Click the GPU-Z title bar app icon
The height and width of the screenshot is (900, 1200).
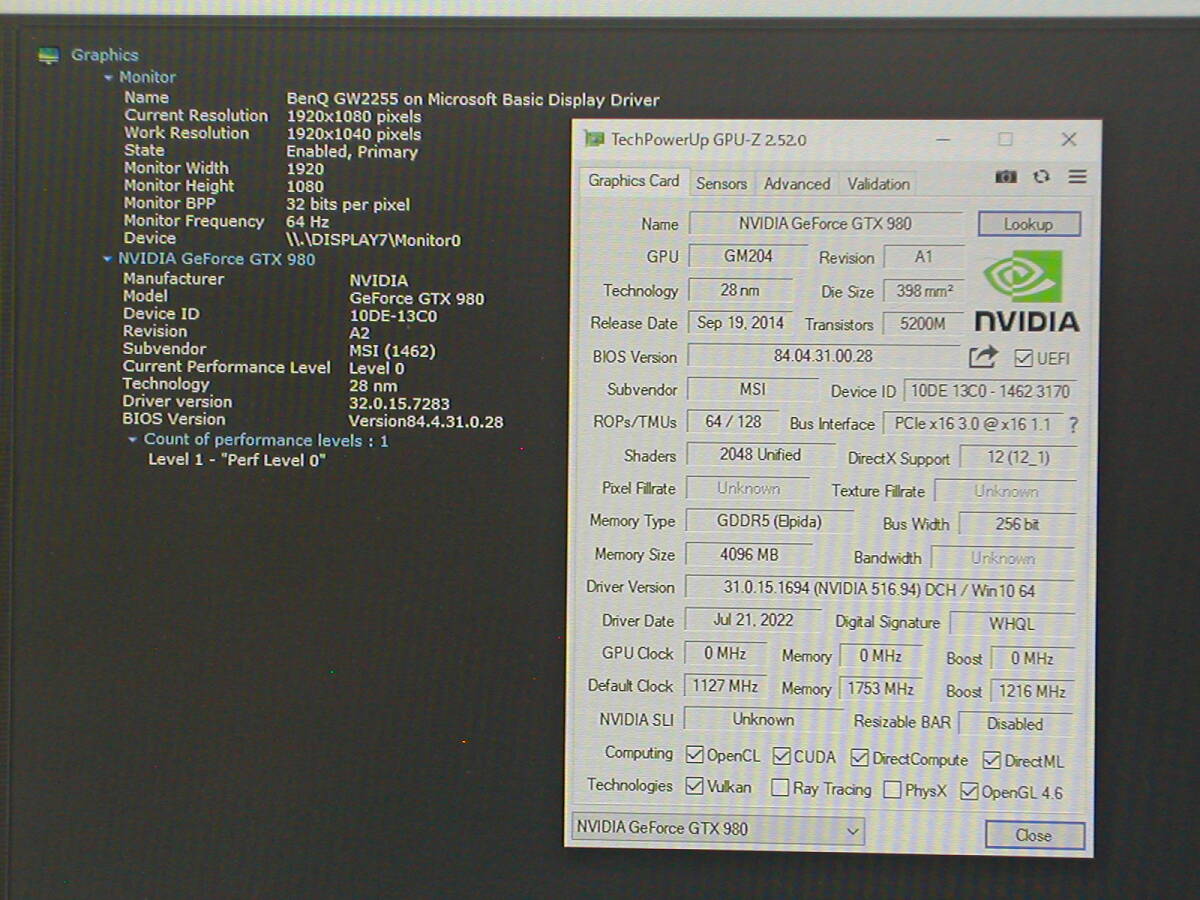(594, 139)
